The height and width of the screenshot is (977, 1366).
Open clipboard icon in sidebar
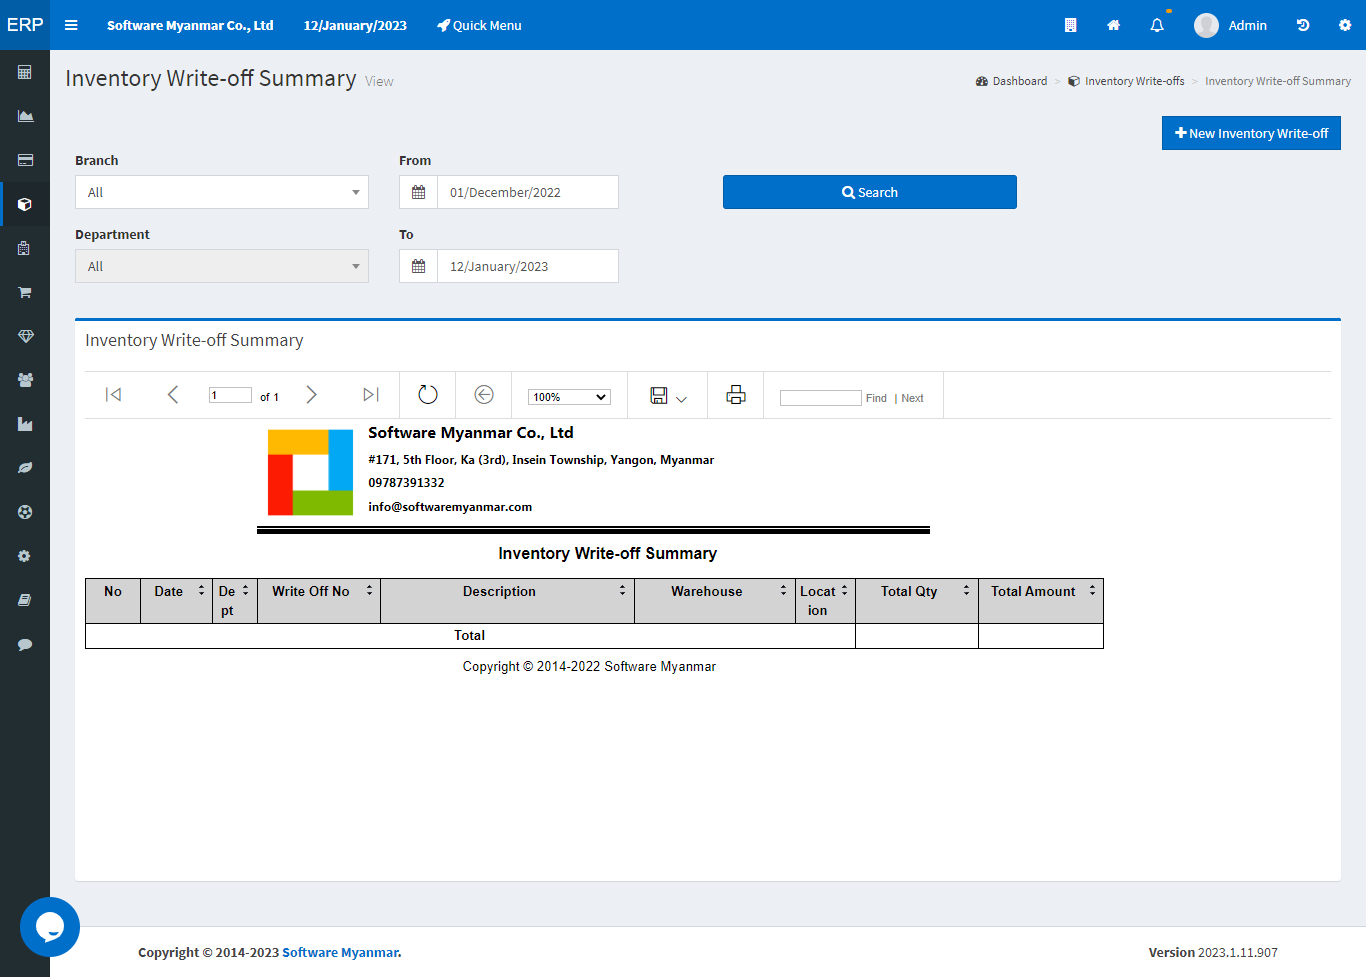pos(25,248)
